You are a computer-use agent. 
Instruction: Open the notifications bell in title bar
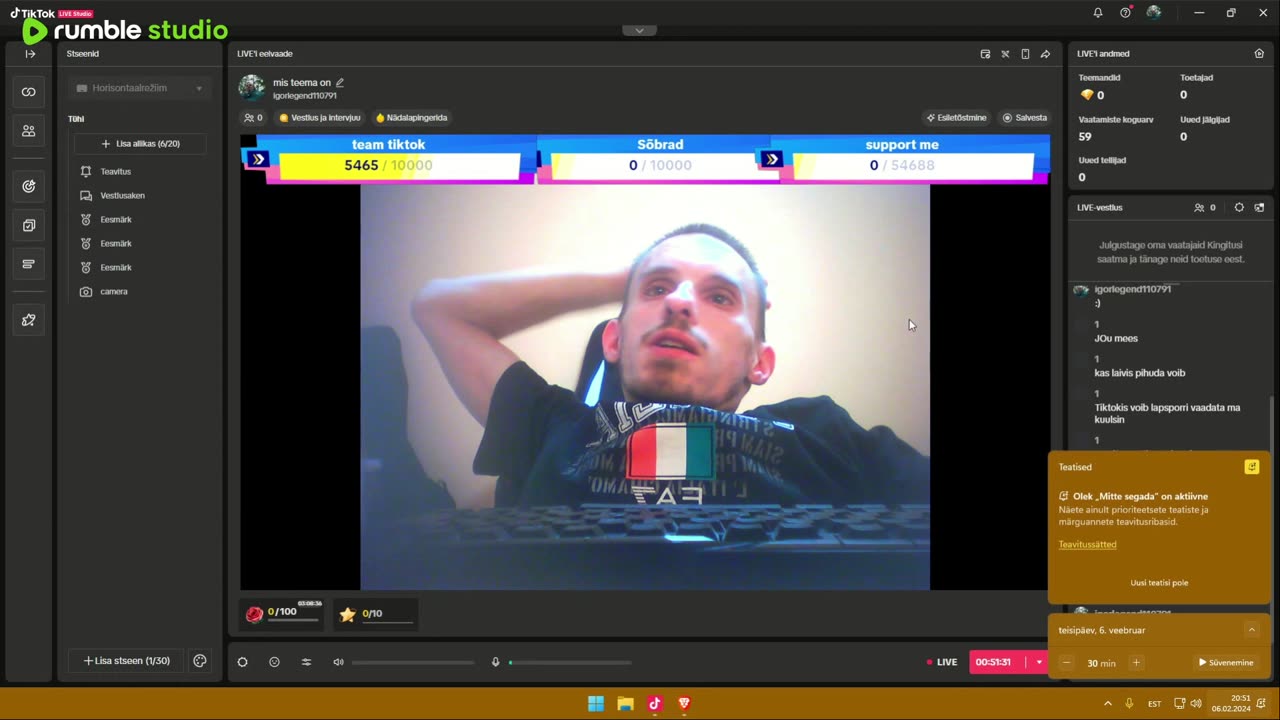tap(1098, 13)
